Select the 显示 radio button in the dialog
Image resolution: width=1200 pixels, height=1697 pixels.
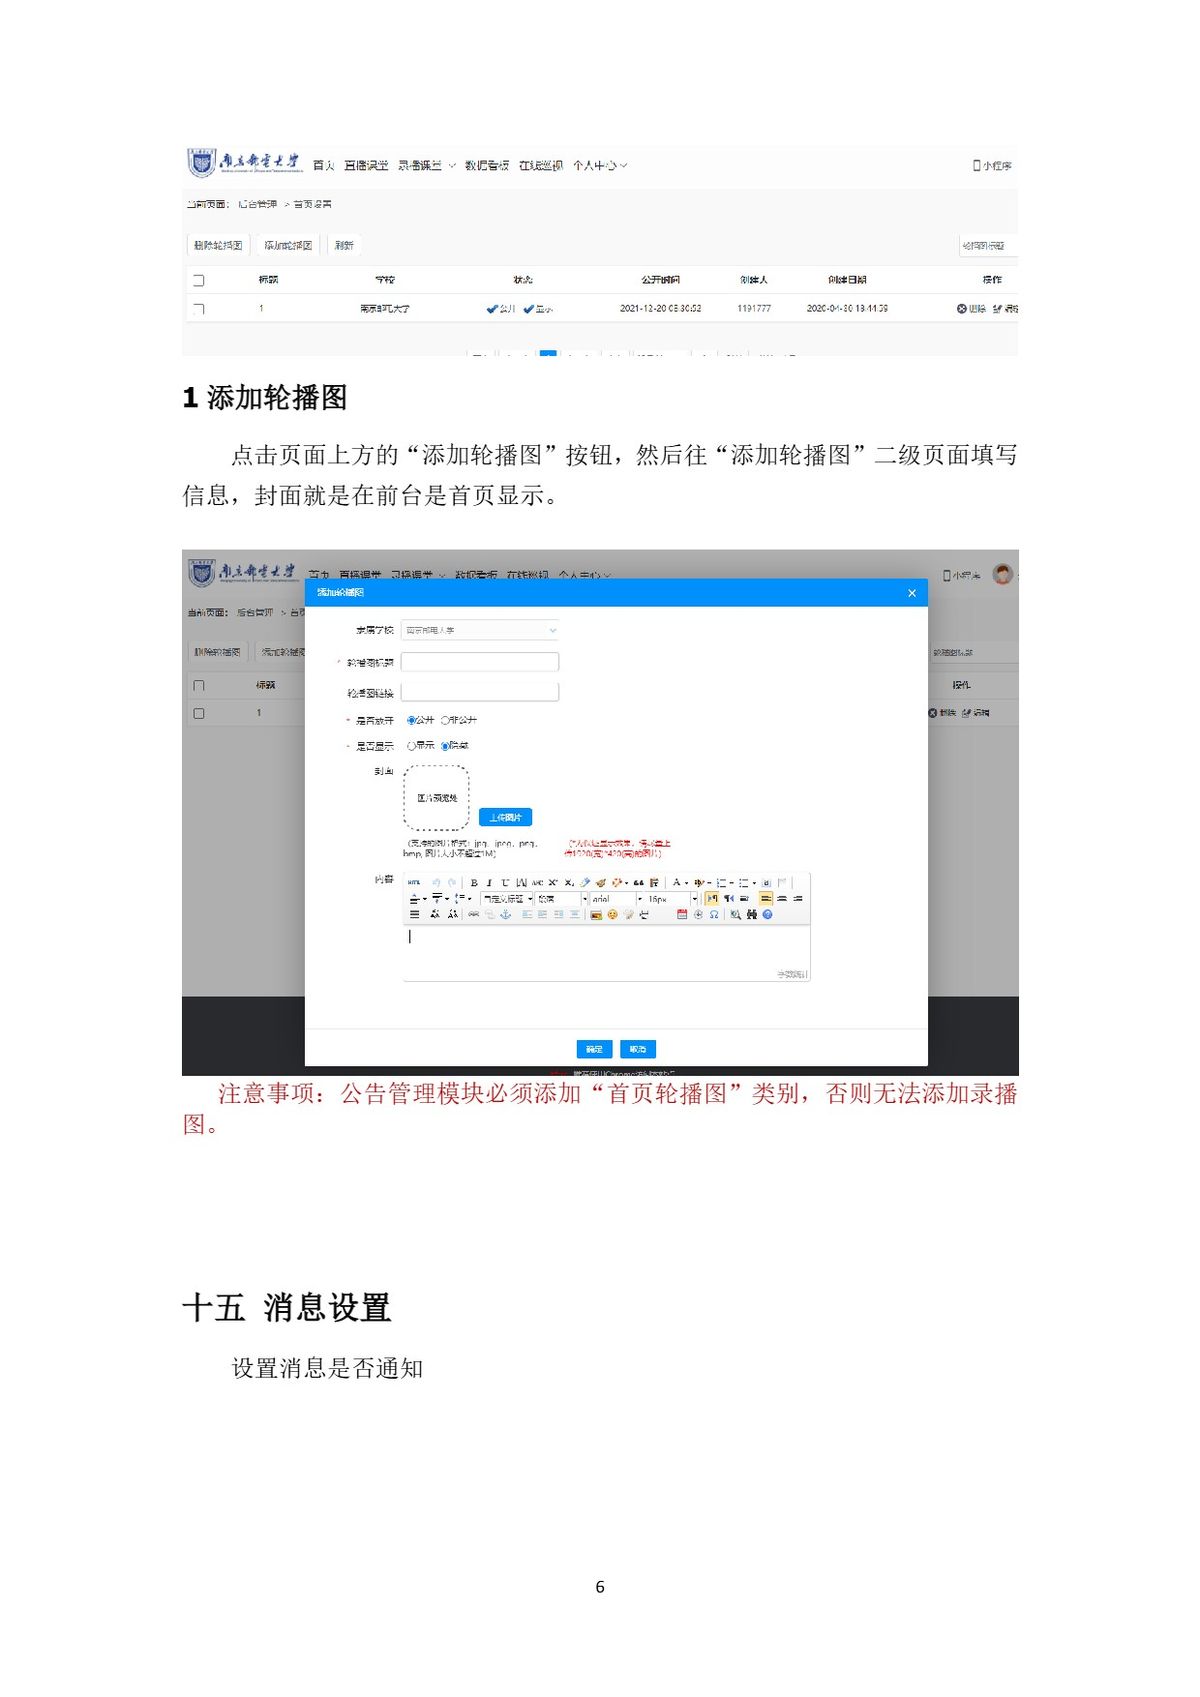(411, 746)
